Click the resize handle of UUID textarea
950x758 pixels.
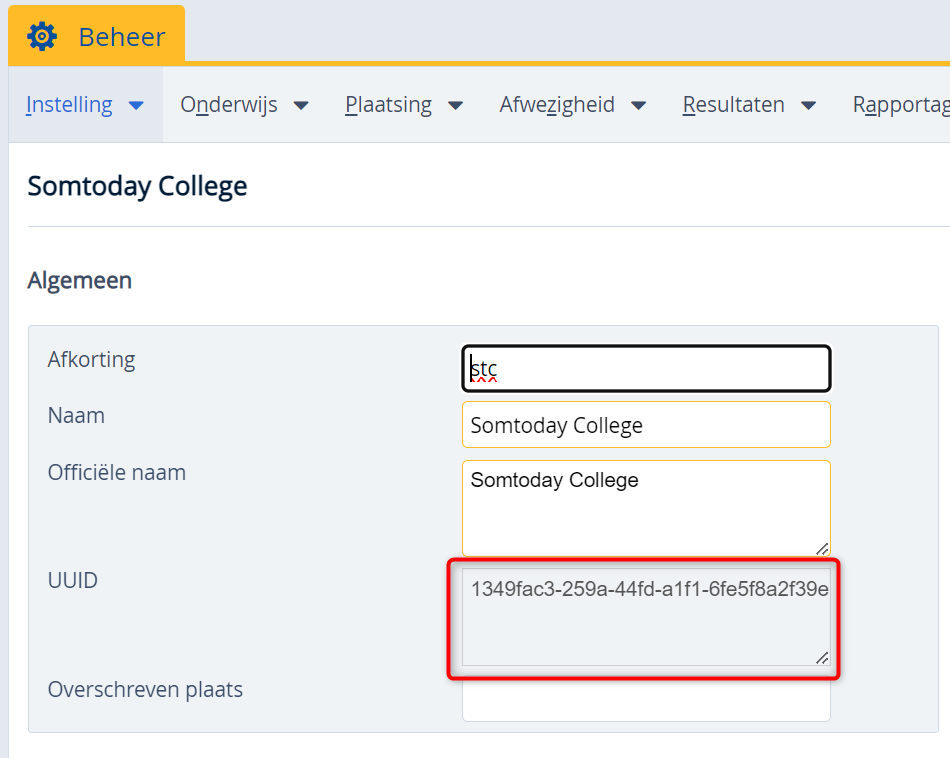click(x=822, y=658)
